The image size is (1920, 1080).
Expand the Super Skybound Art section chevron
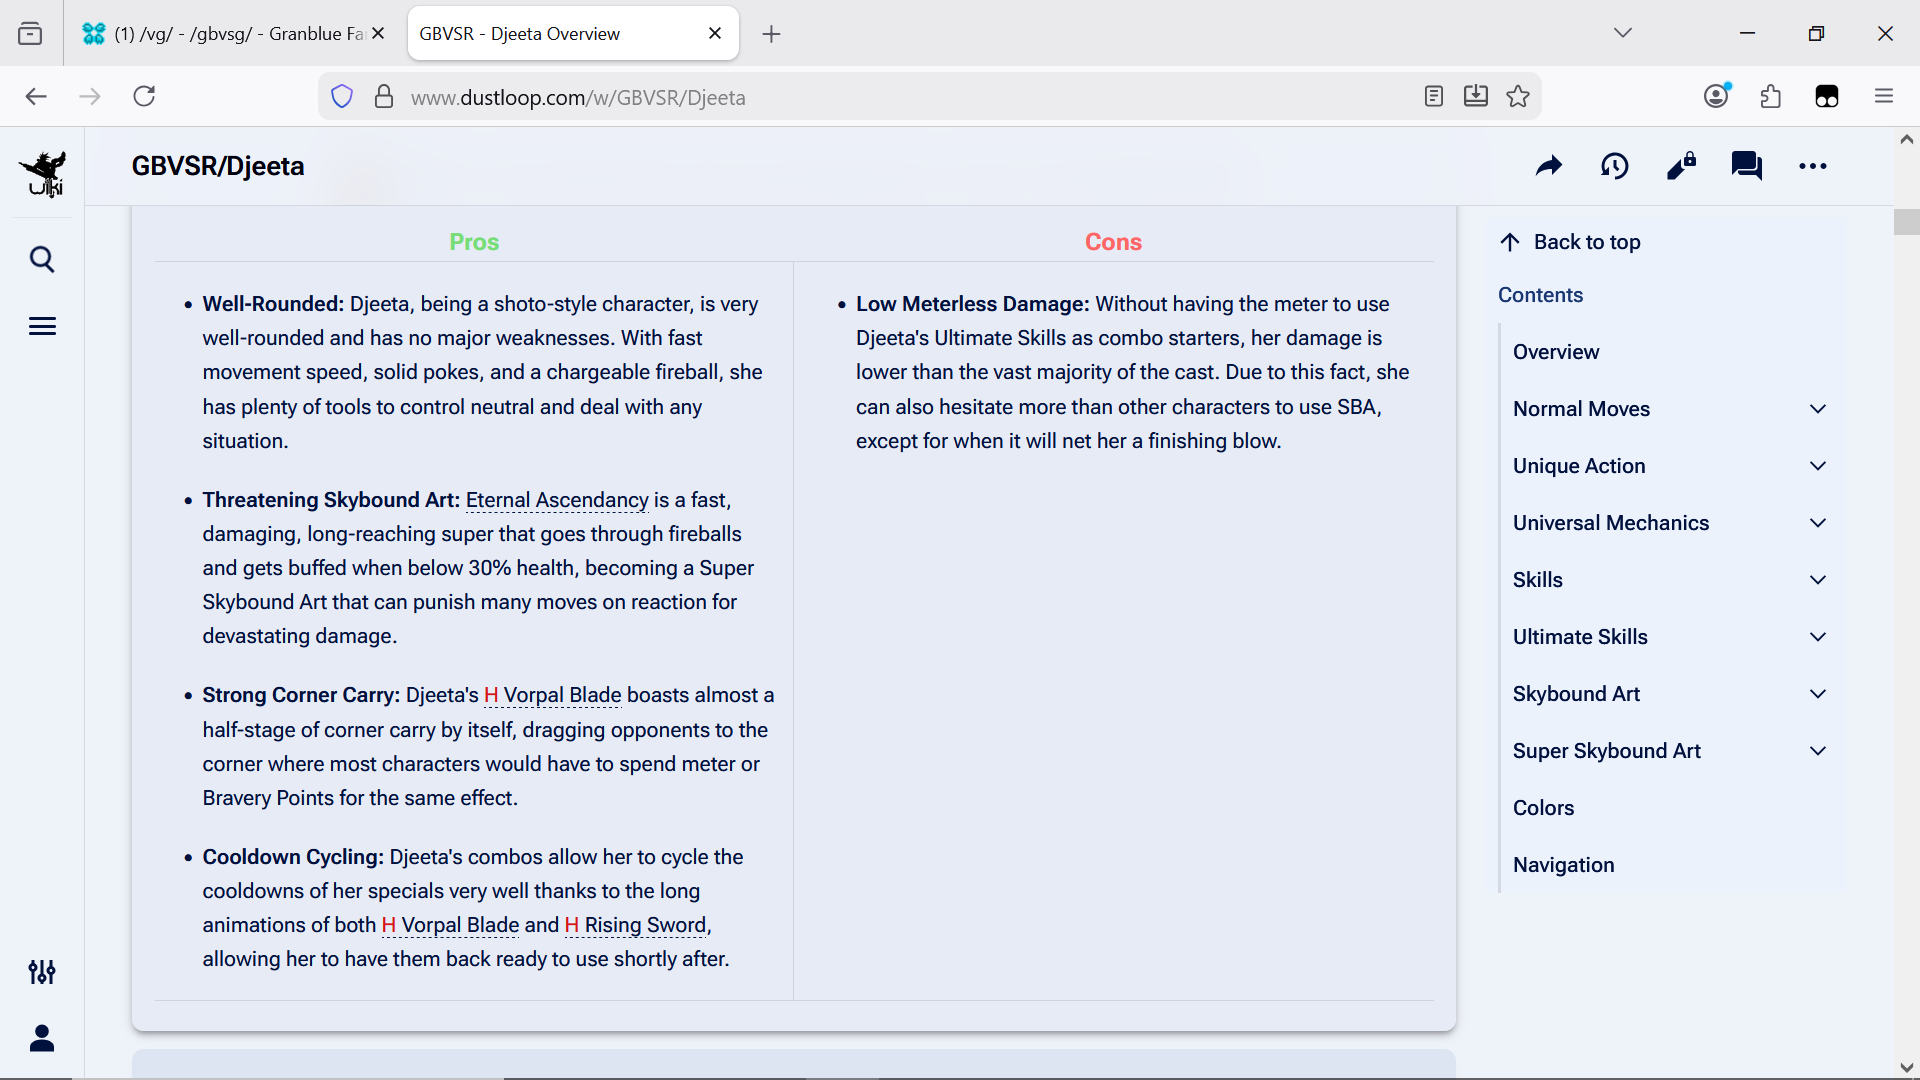[1817, 751]
